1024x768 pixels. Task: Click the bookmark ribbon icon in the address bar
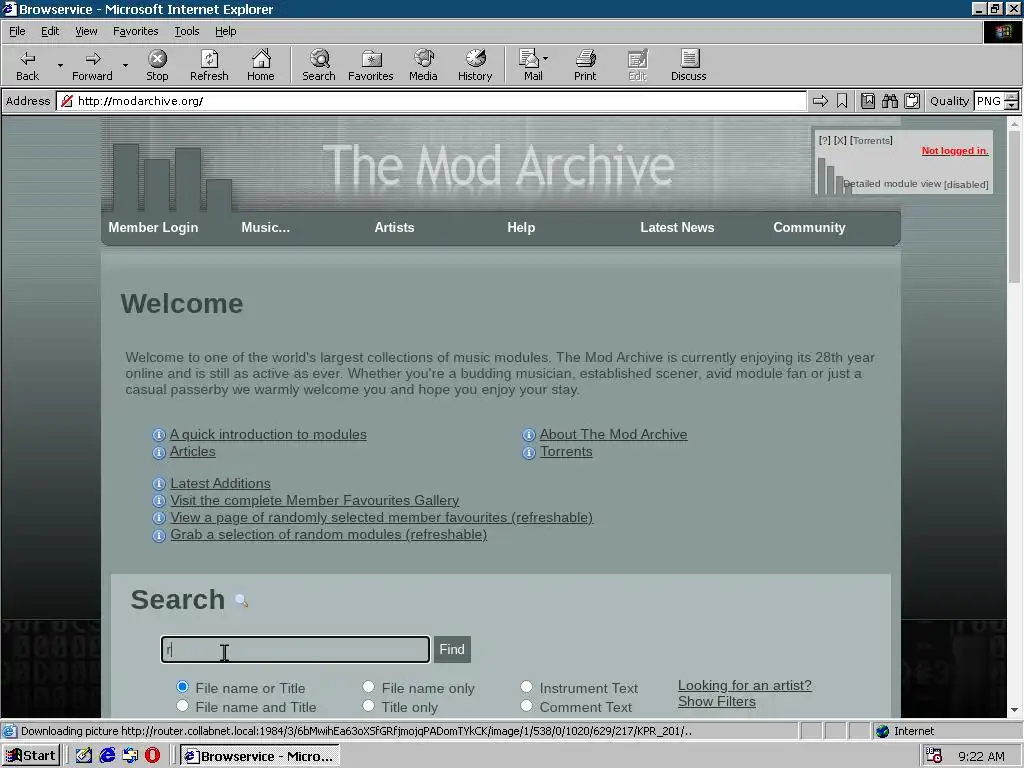point(842,101)
